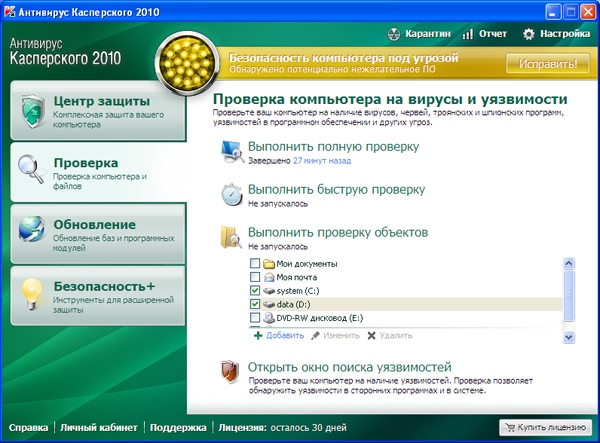The image size is (600, 443).
Task: Click the object list scrollbar thumb
Action: pyautogui.click(x=569, y=295)
